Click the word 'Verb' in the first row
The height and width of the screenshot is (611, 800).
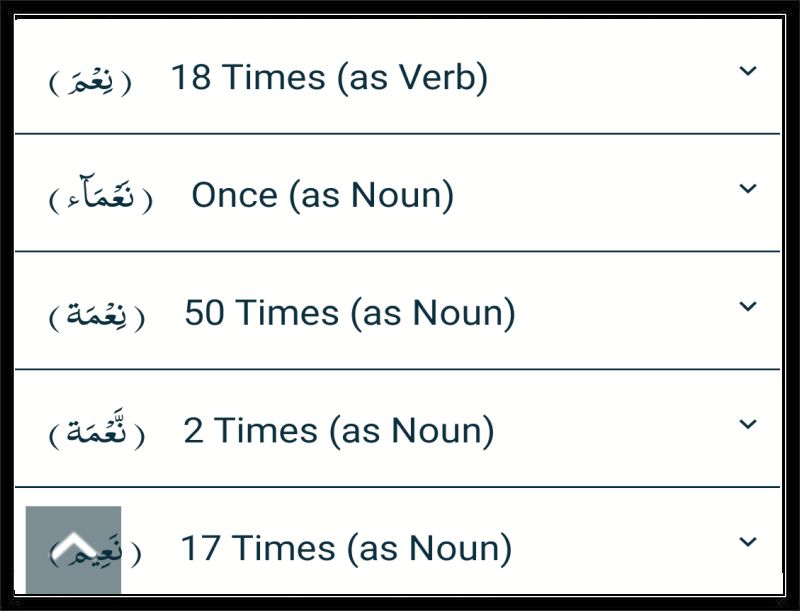click(443, 78)
